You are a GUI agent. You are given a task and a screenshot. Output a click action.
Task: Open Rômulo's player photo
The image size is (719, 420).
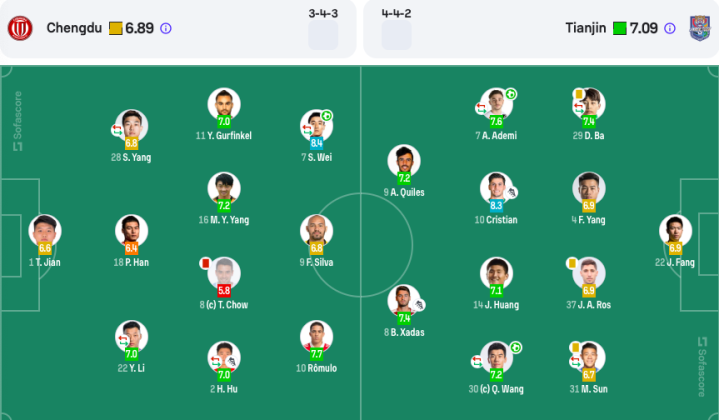click(316, 337)
